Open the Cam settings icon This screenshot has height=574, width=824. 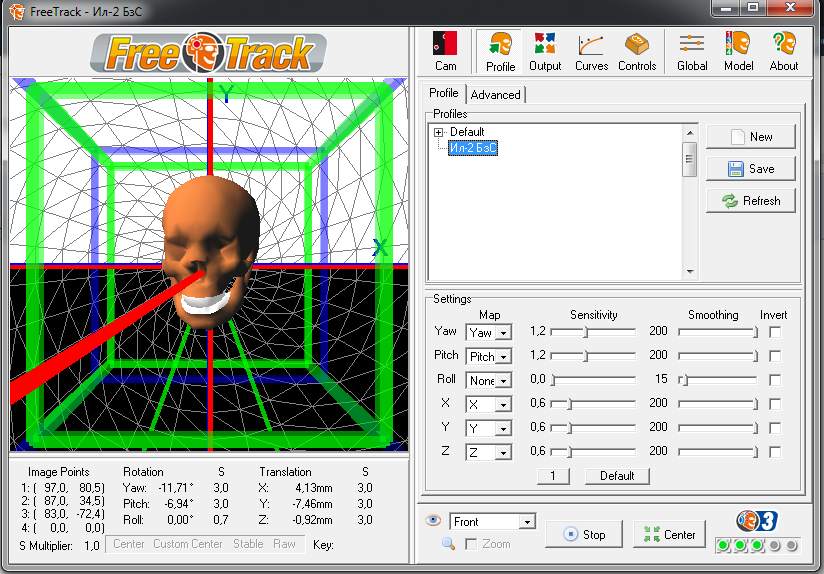445,50
